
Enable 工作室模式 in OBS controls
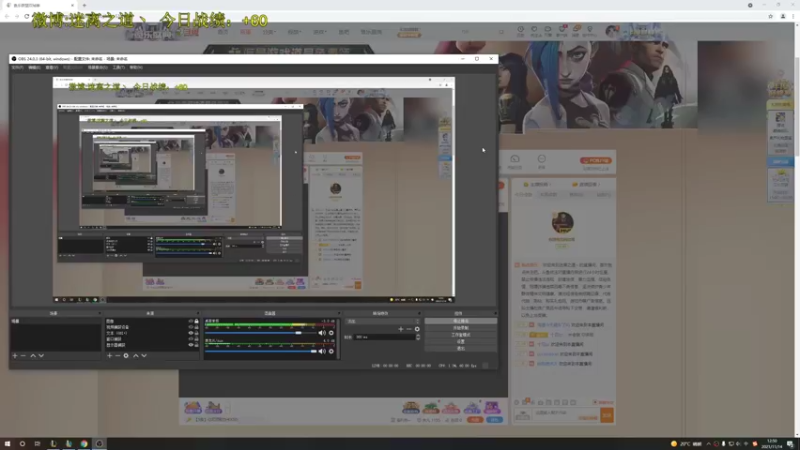click(461, 335)
